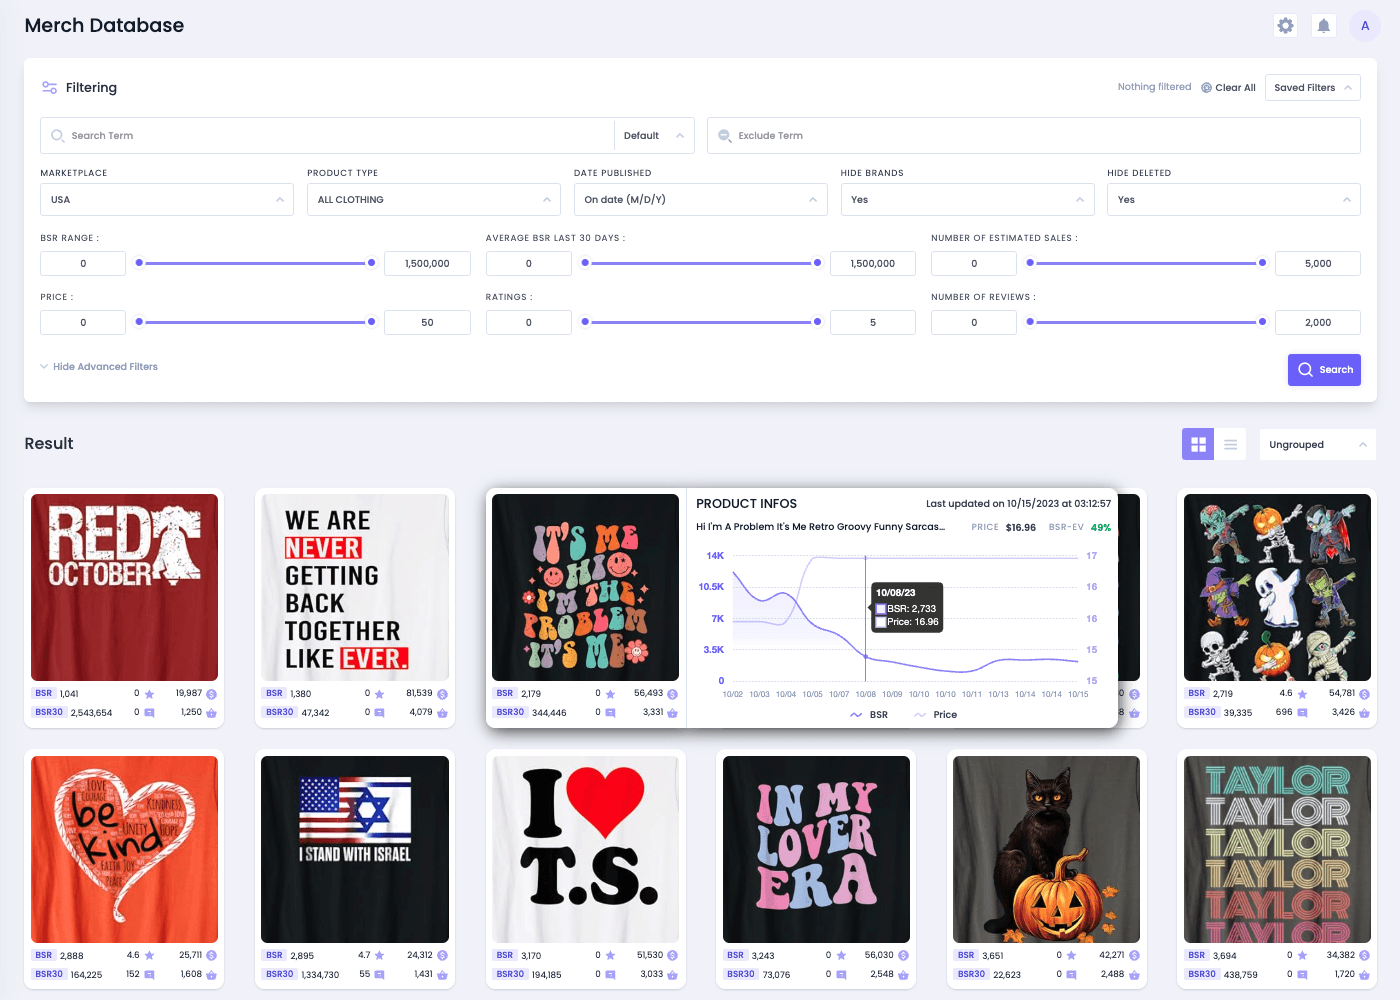Image resolution: width=1400 pixels, height=1000 pixels.
Task: Click the Average BSR Last 30 Days minimum handle
Action: click(585, 263)
